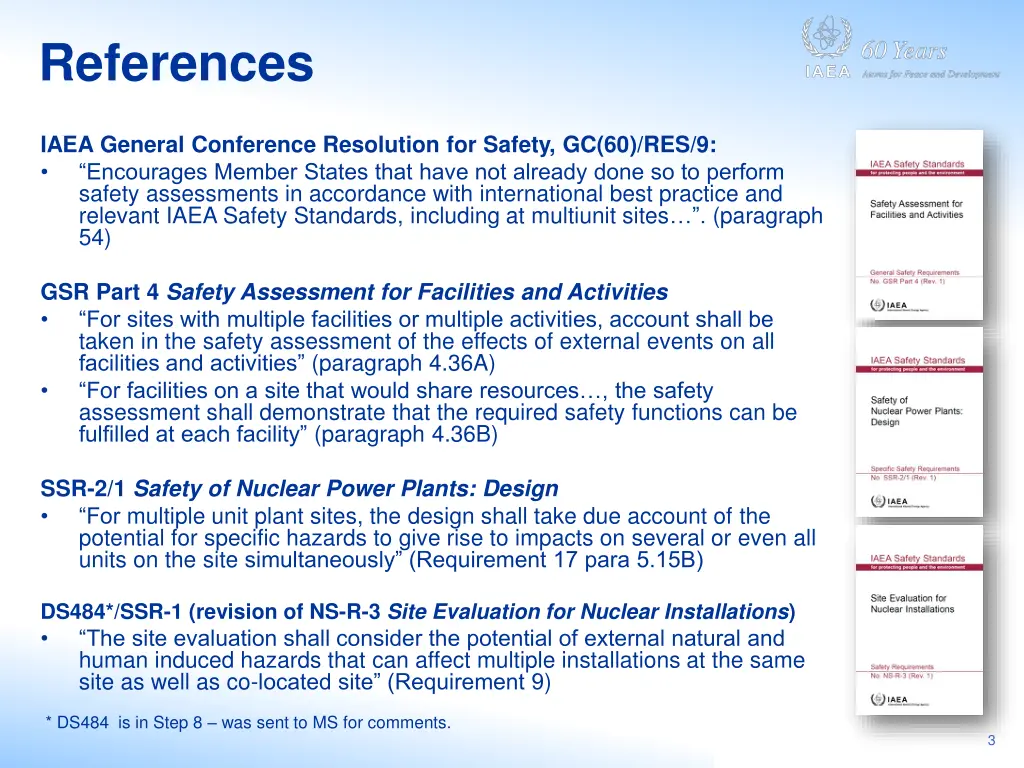Click IAEA logo on GSR Part 4 cover
The width and height of the screenshot is (1024, 768).
click(x=899, y=305)
